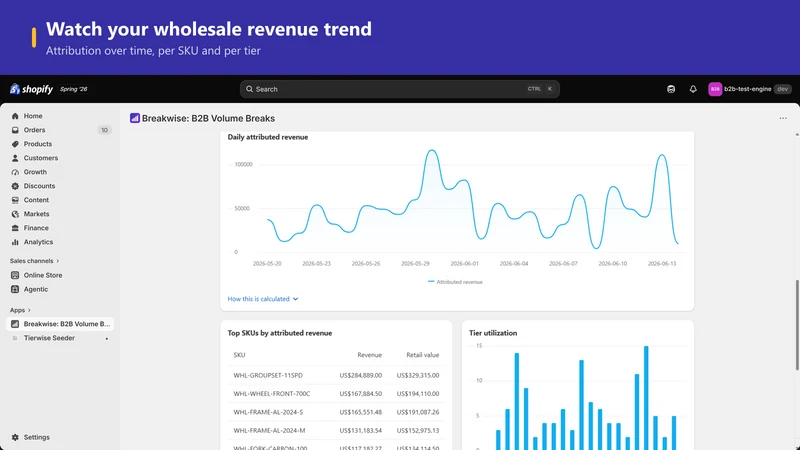Click the Breakwise page title icon

135,118
